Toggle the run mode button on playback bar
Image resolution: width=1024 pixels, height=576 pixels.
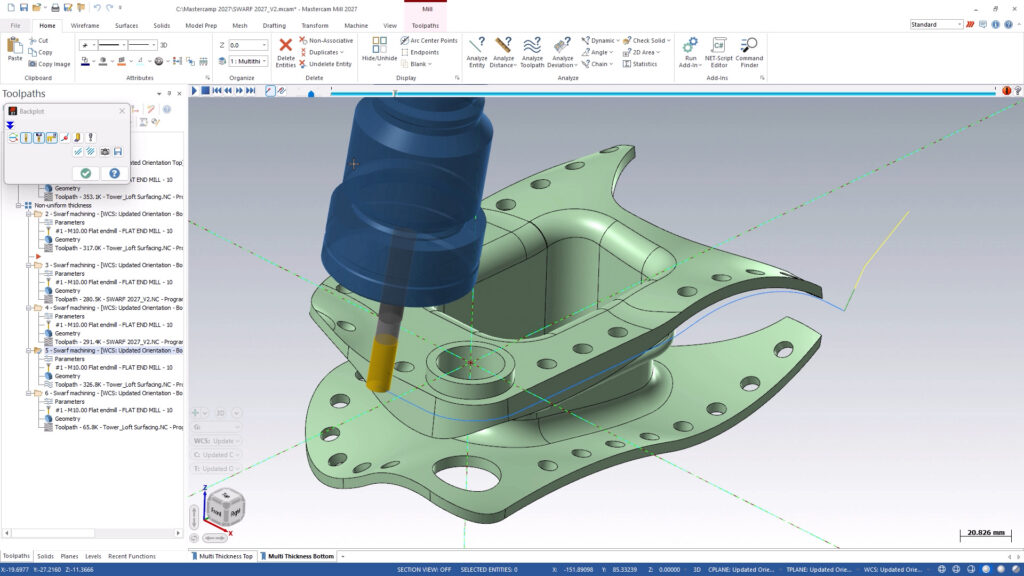click(281, 91)
